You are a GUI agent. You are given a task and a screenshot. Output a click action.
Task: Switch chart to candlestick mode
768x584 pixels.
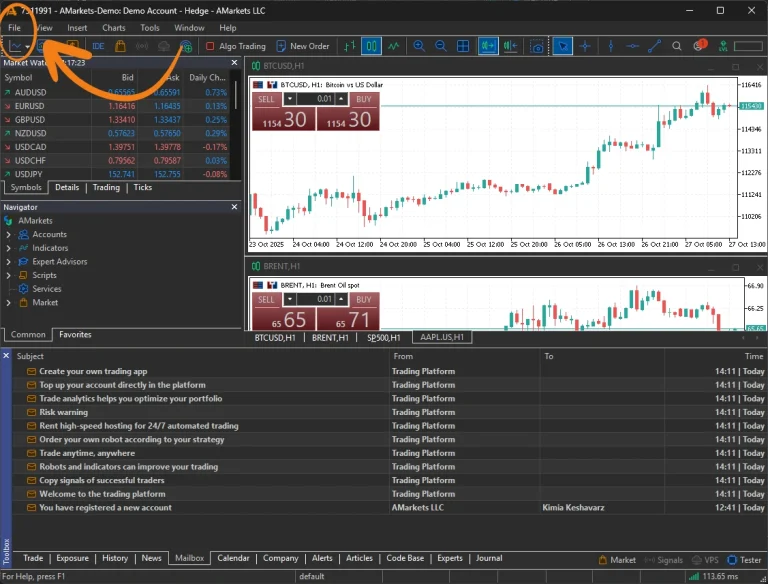[x=371, y=46]
